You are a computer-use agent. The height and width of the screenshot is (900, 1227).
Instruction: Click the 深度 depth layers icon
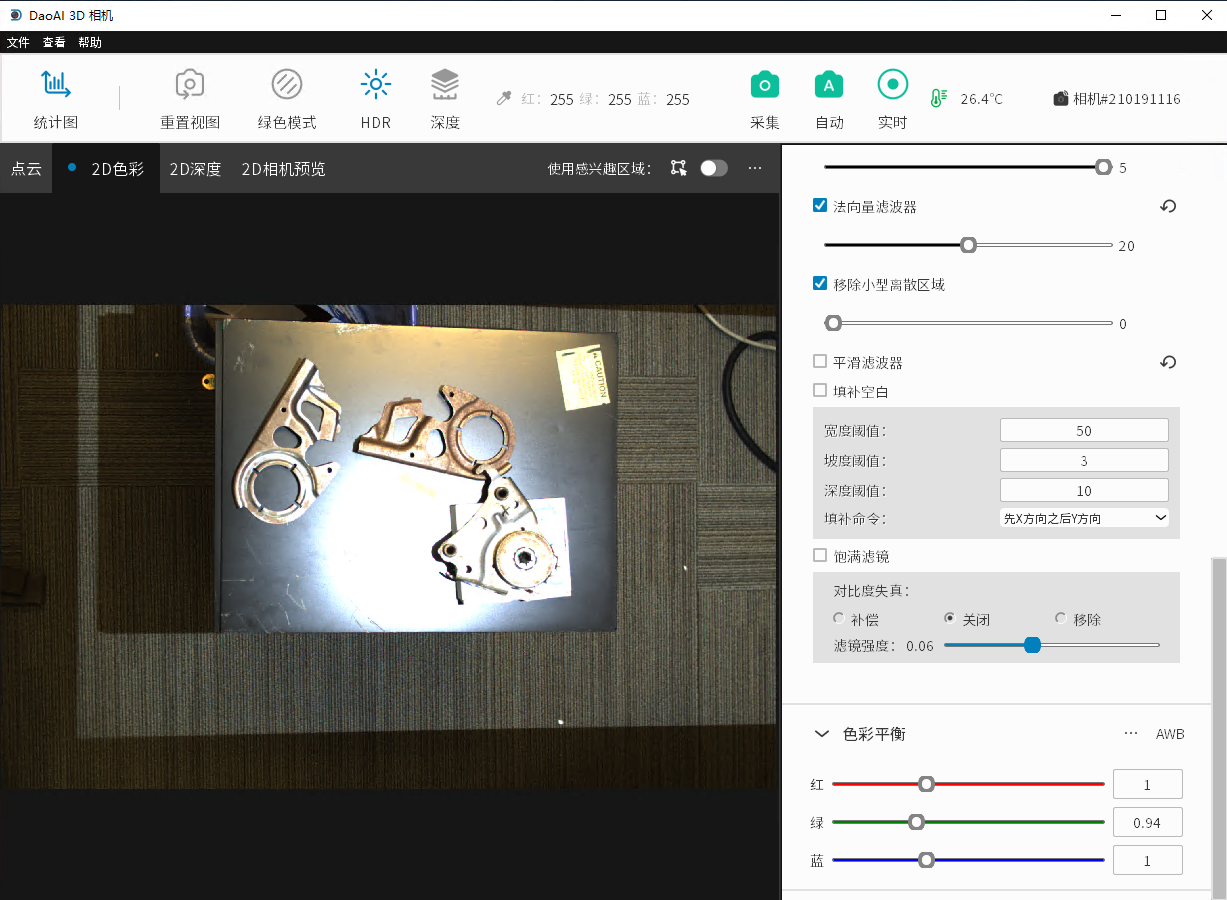(x=445, y=87)
